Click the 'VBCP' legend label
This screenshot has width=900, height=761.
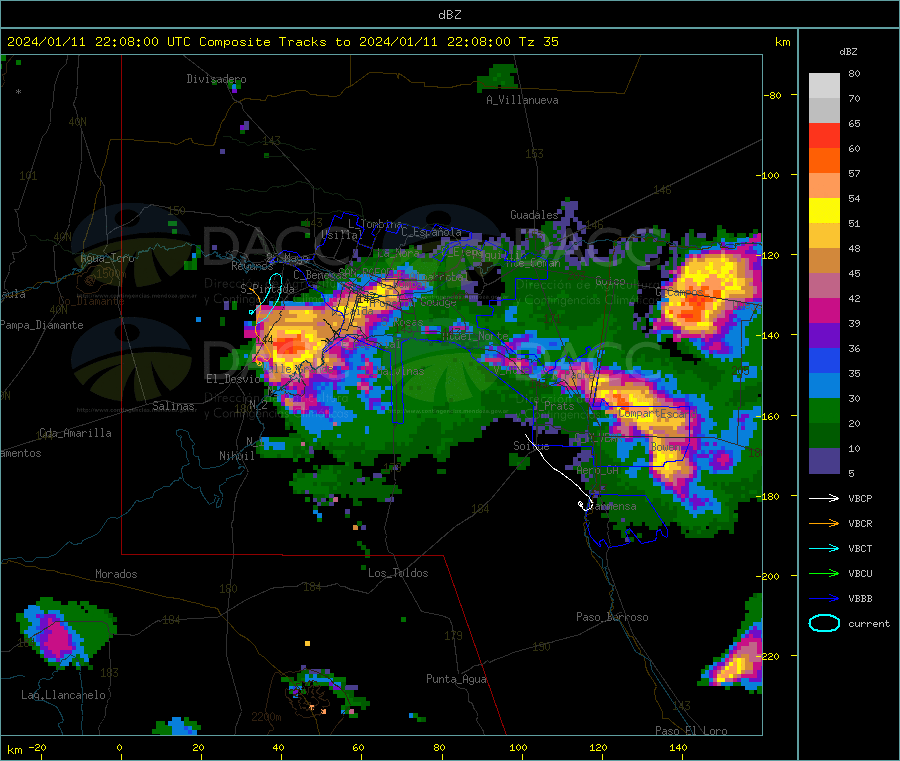(x=860, y=498)
